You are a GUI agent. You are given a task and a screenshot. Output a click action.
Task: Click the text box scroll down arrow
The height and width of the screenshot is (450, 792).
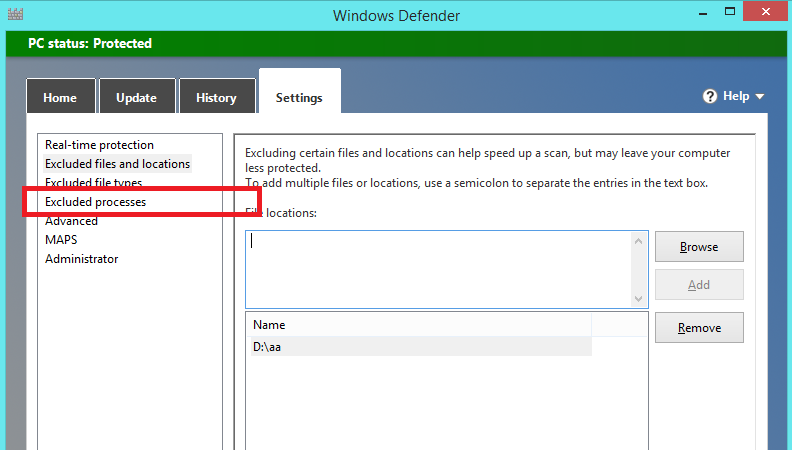pyautogui.click(x=638, y=298)
